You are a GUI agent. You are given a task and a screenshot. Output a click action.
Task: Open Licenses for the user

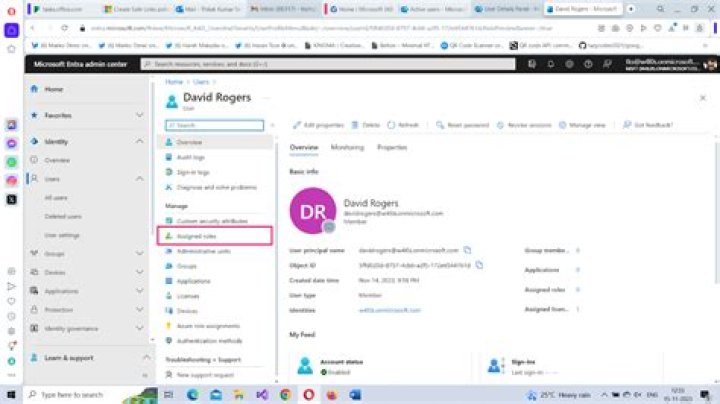tap(187, 296)
